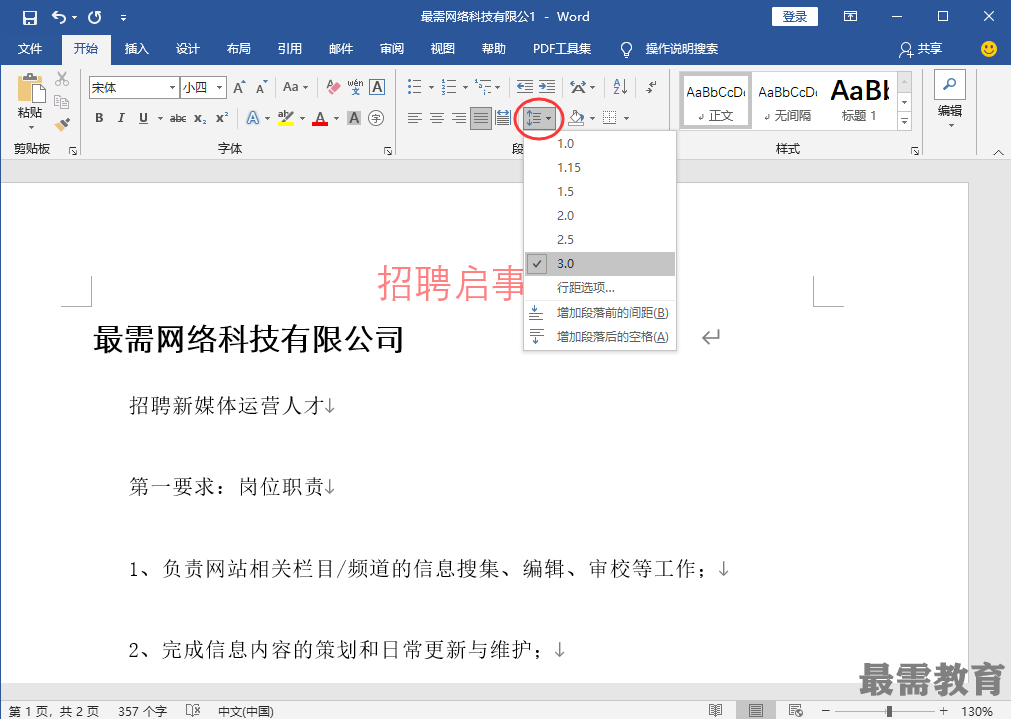Switch to the 布局 tab
1011x719 pixels.
coord(239,48)
